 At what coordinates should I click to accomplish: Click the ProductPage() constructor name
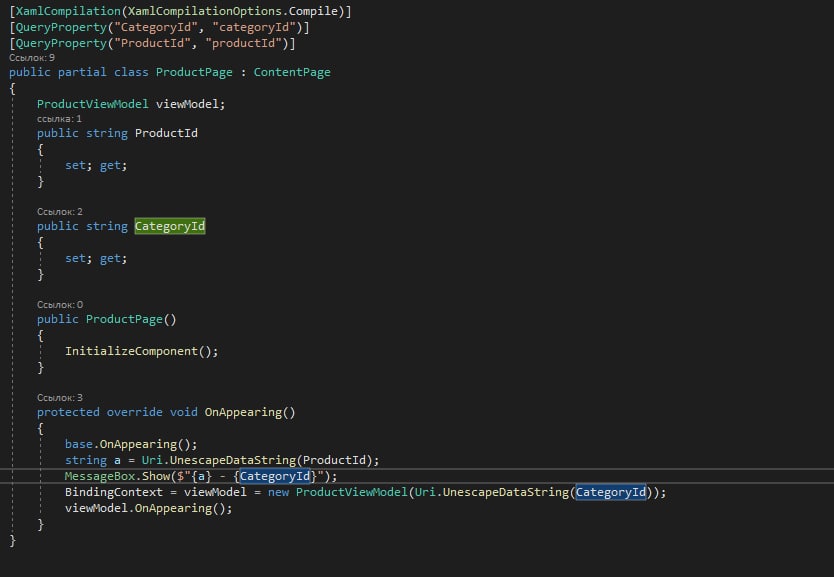click(124, 319)
